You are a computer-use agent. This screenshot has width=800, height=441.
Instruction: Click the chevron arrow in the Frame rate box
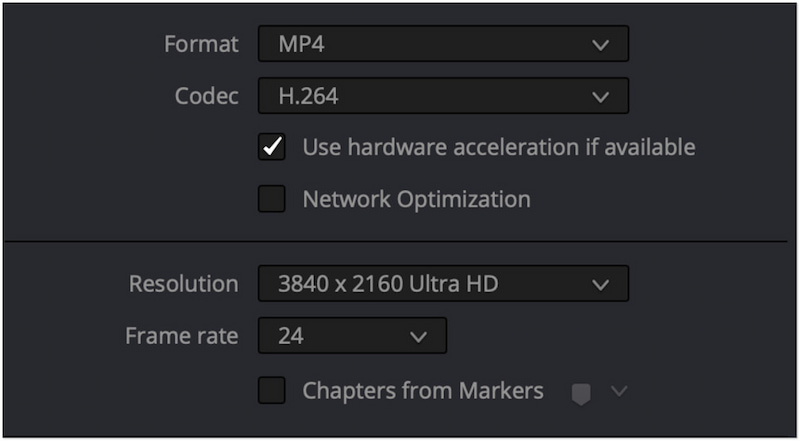(x=418, y=336)
